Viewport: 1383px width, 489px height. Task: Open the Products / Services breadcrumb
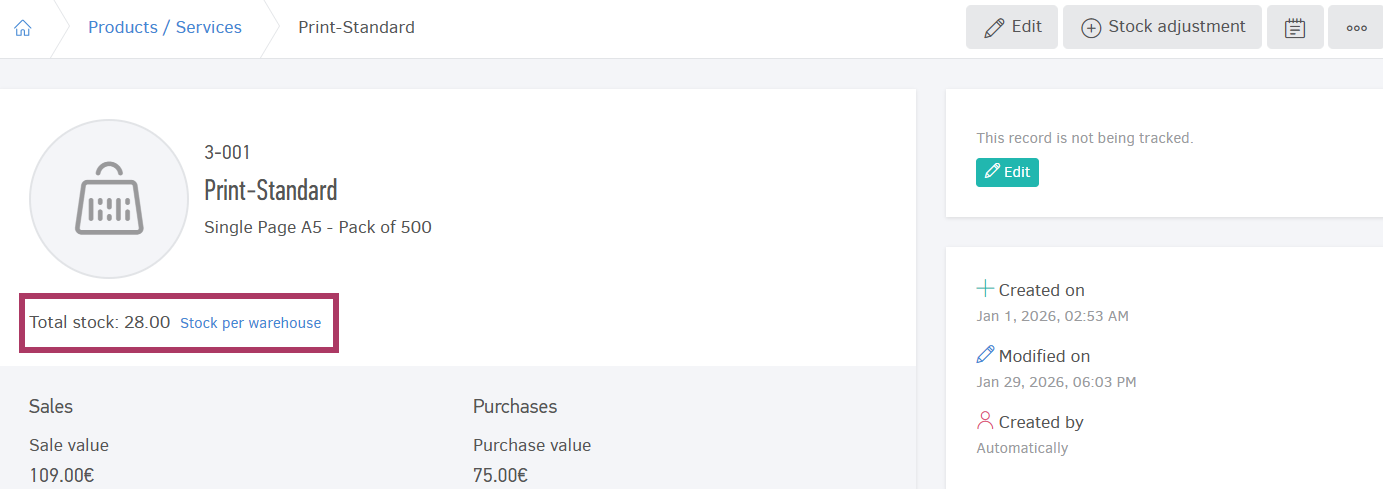tap(165, 27)
